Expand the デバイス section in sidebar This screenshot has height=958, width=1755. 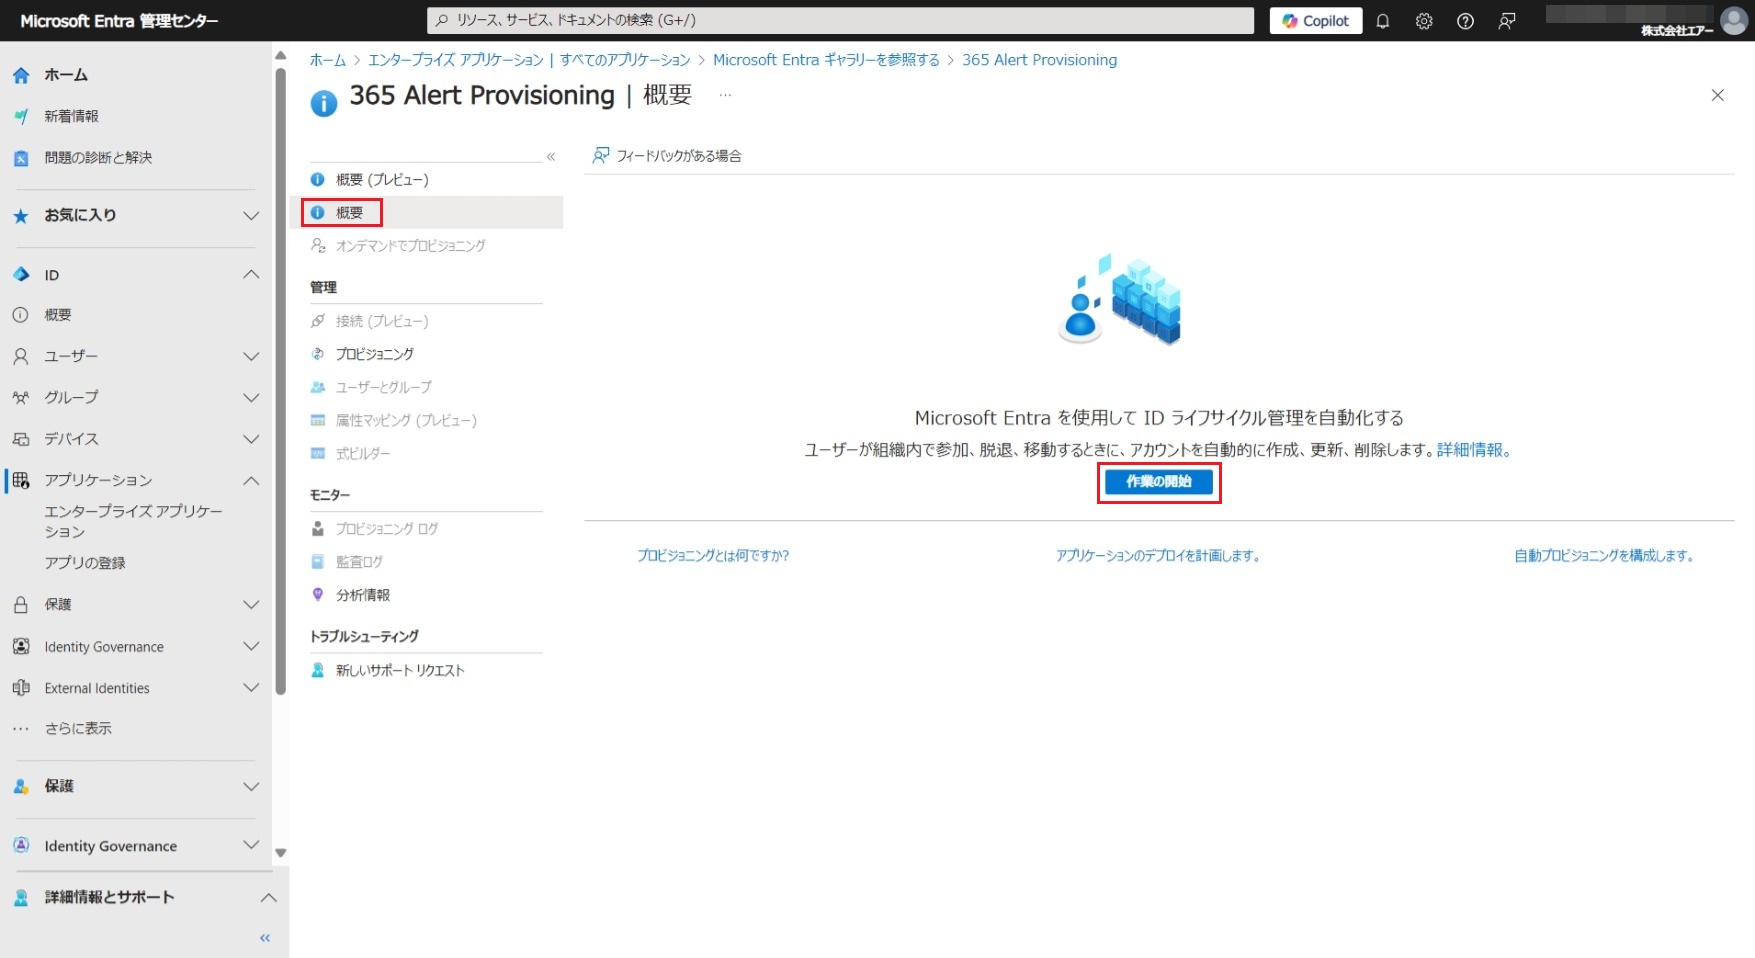(251, 439)
